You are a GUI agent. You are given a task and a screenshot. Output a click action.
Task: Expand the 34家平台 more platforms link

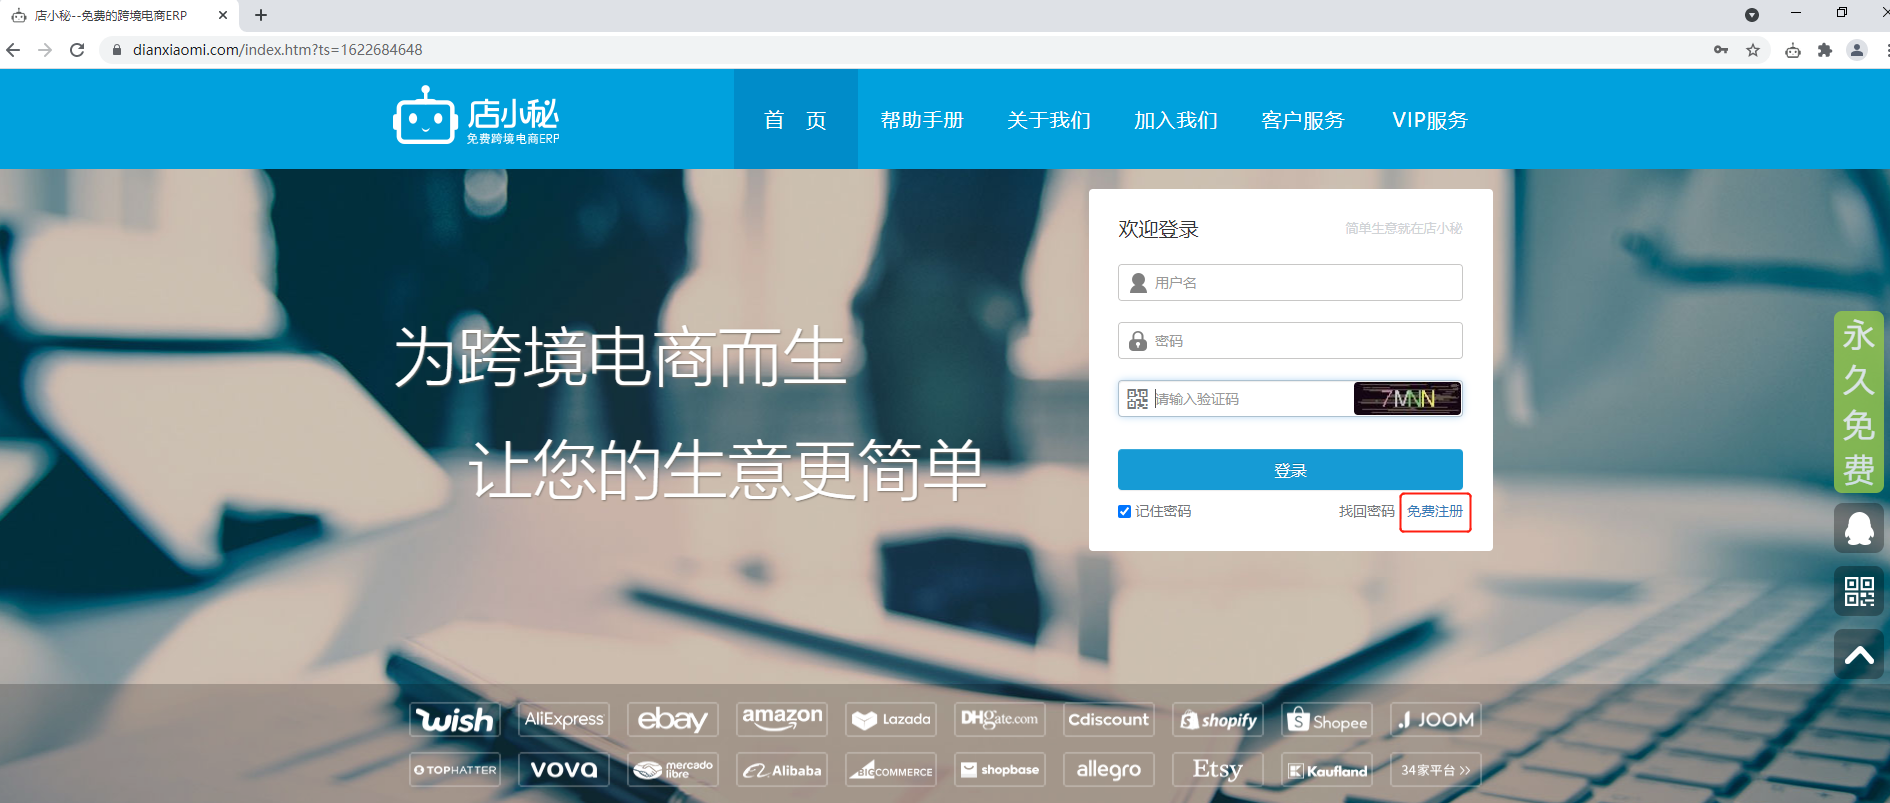pos(1436,769)
